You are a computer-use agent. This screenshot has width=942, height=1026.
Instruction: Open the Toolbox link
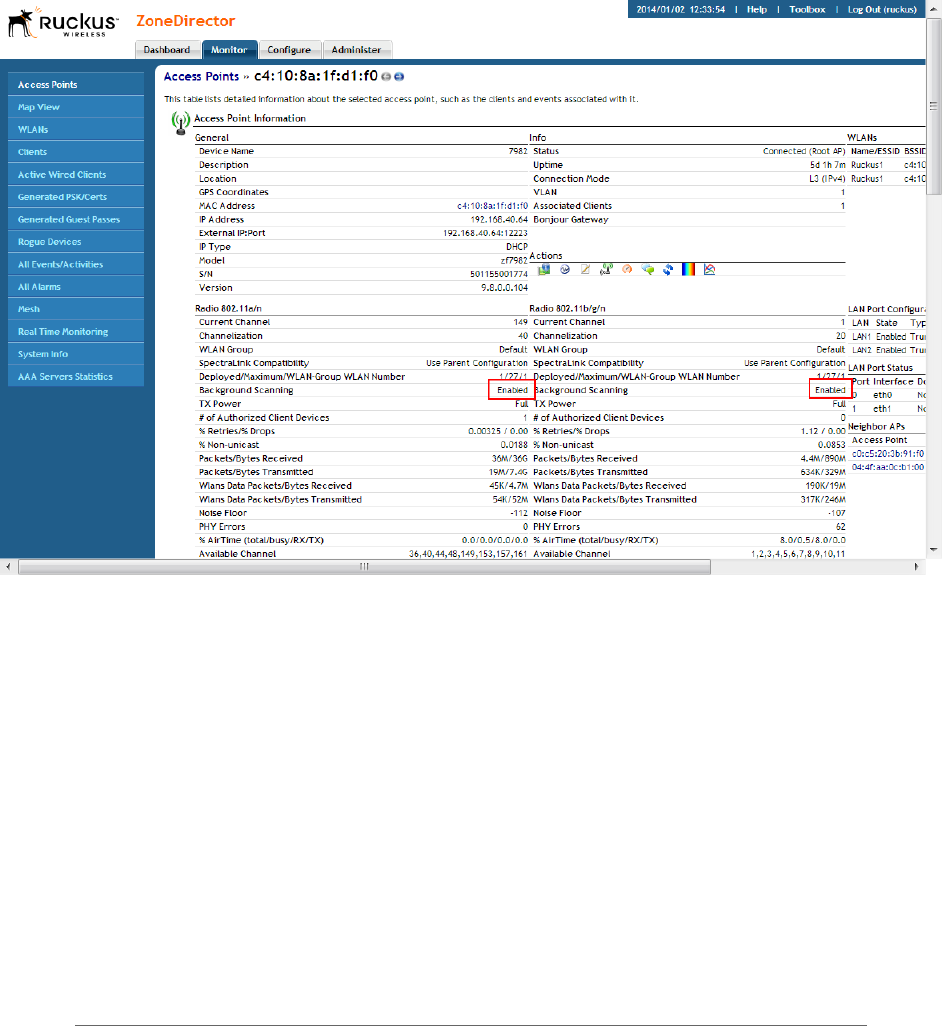[807, 9]
